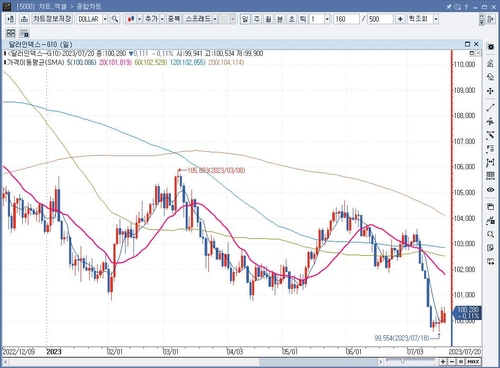Screen dimensions: 500x368
Task: Click the panel toggle icon before the print icon
Action: click(x=10, y=19)
